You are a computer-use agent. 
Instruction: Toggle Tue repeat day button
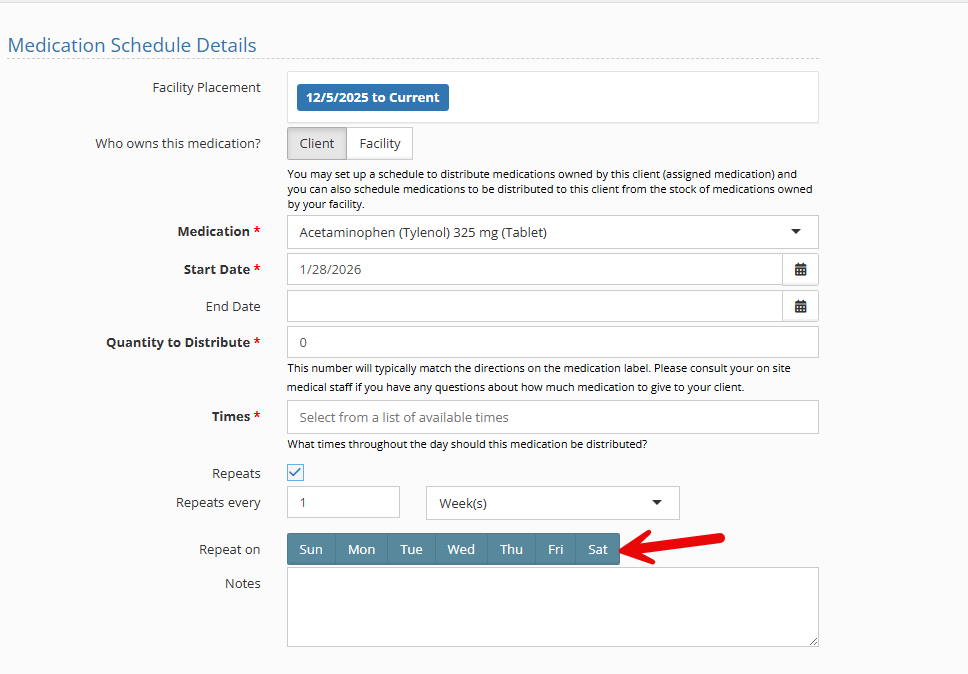click(411, 549)
